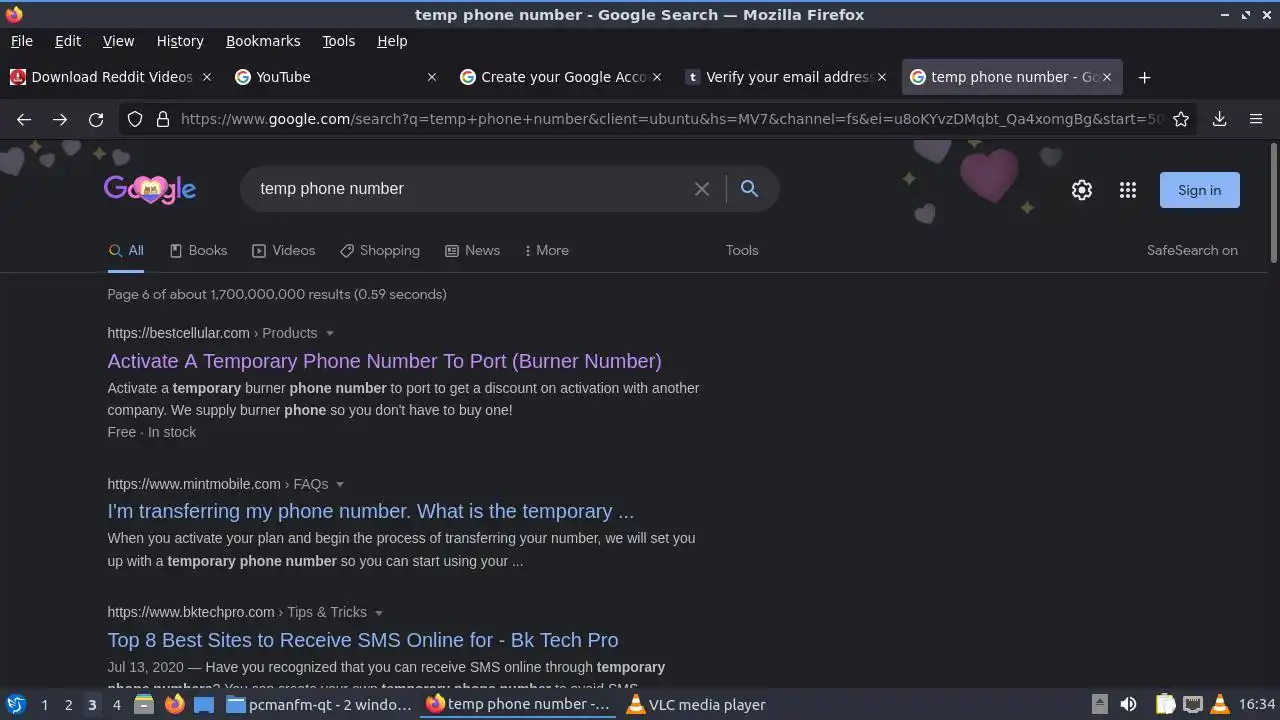Open the Help menu
Screen dimensions: 1280x720
tap(392, 41)
